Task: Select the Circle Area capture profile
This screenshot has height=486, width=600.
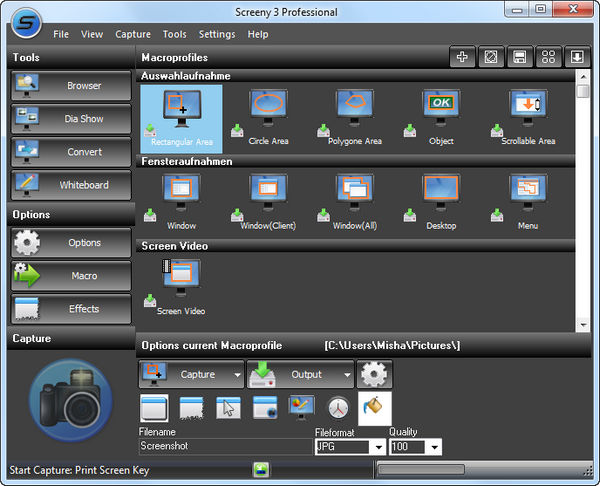Action: (268, 117)
